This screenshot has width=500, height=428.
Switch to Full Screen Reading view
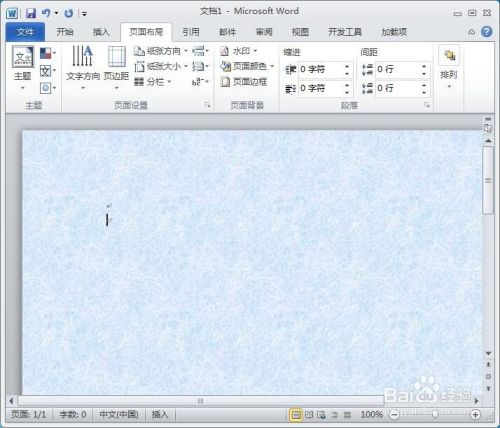309,415
